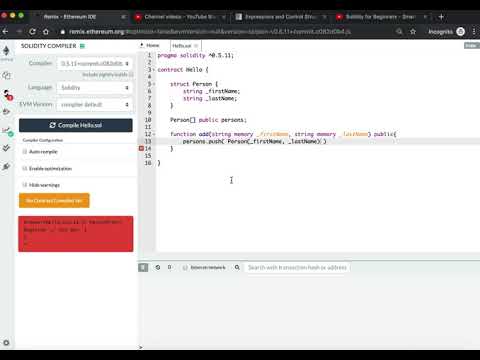Switch to Expressions and Control Structures browser tab
The image size is (480, 360).
pos(280,17)
